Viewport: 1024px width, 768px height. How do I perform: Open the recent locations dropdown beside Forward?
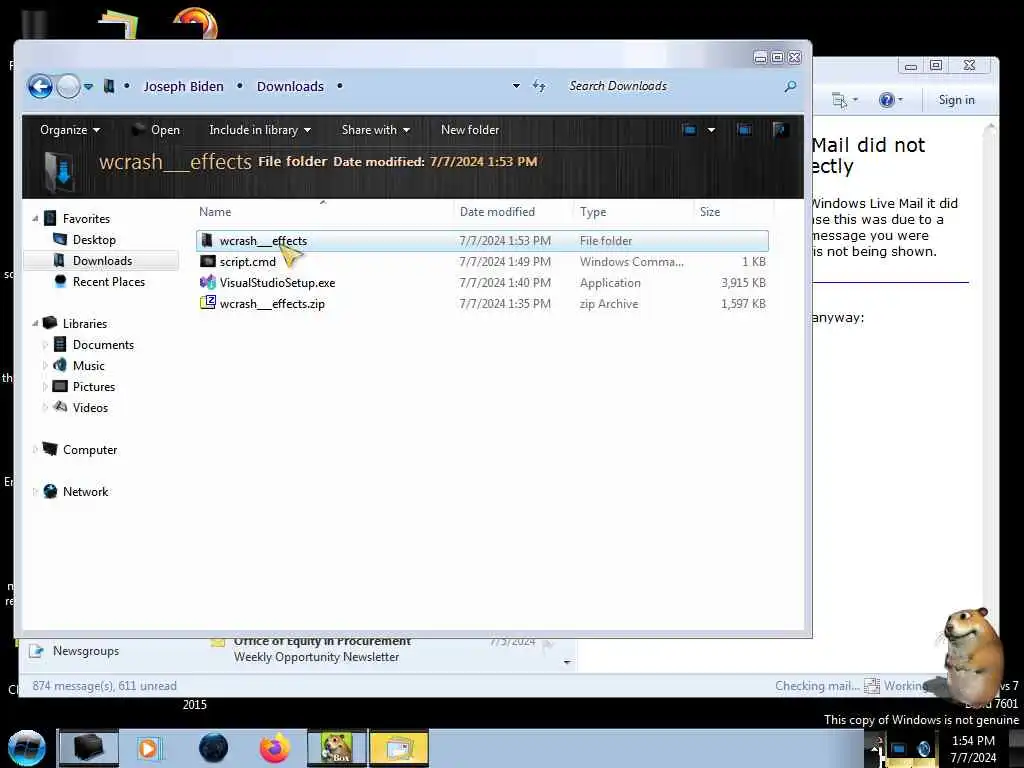coord(88,86)
